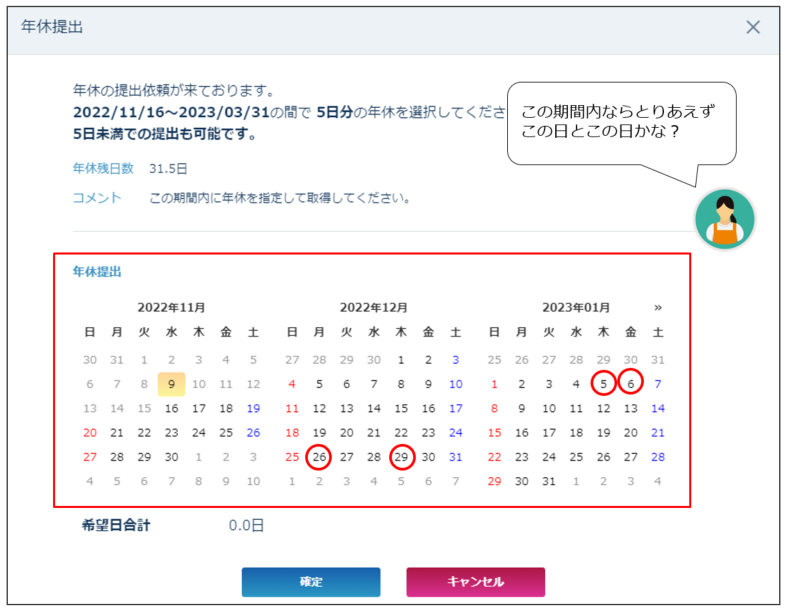Close the 年休提出 dialog with the X
This screenshot has width=789, height=612.
(753, 27)
